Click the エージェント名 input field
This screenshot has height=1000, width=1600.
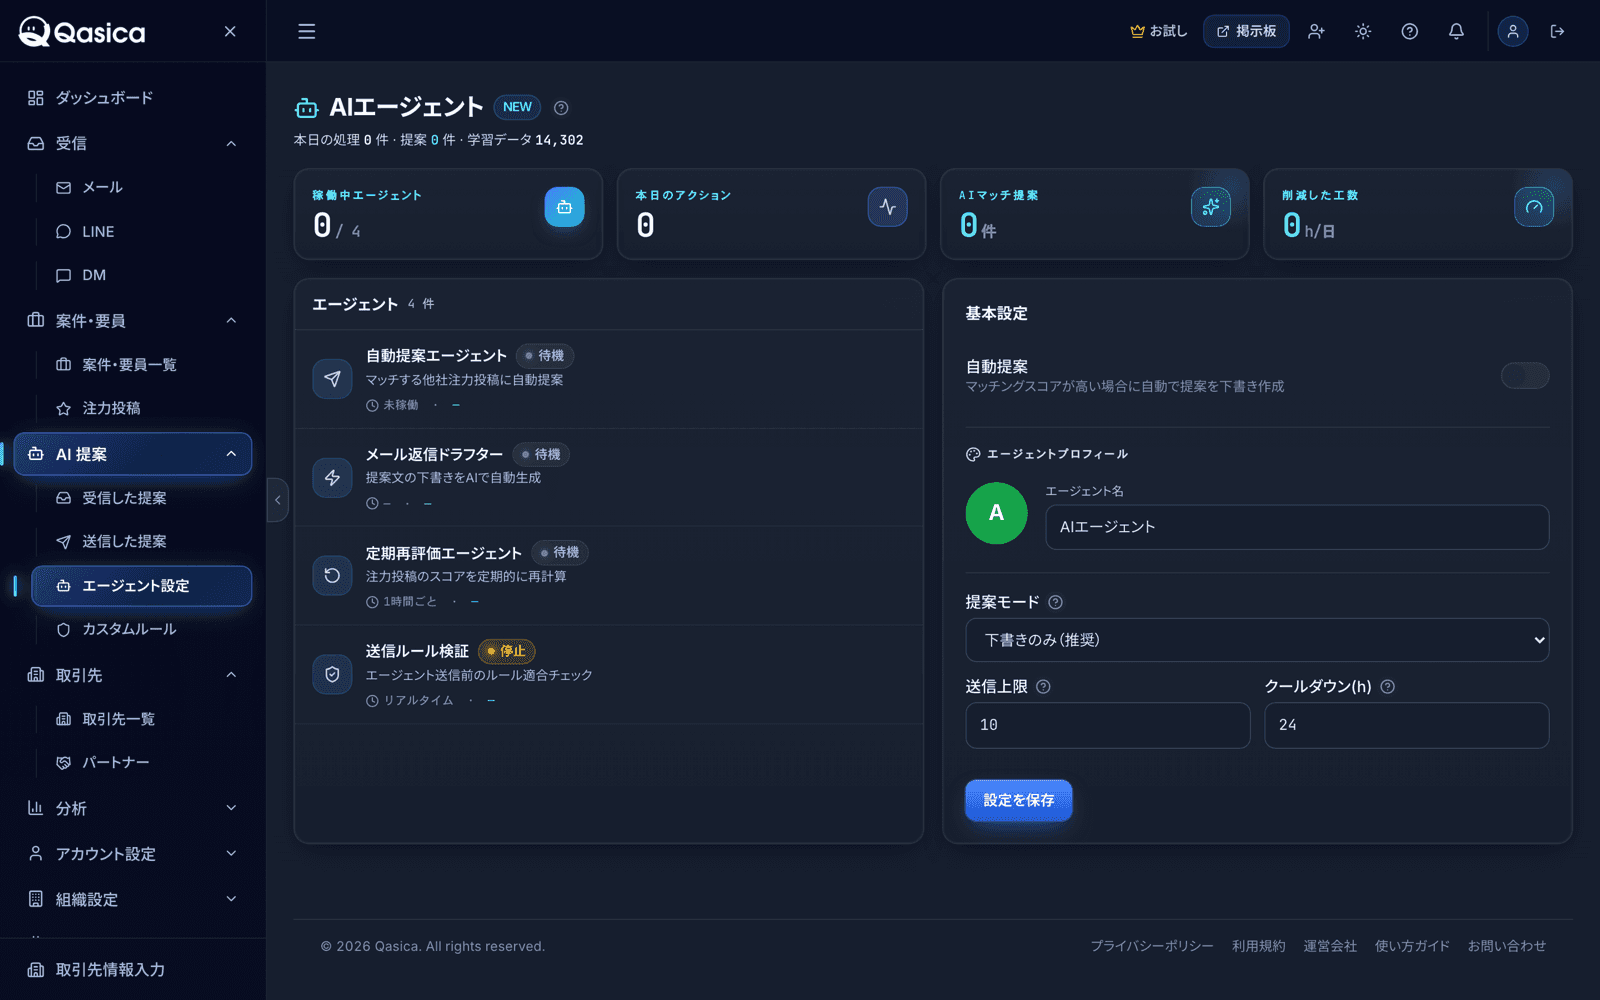[x=1297, y=527]
